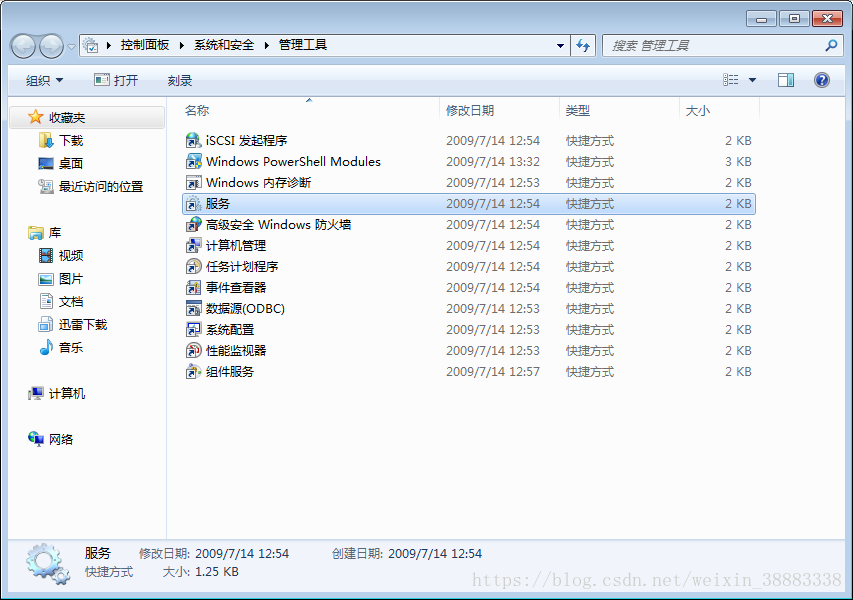Click the iSCSI 发起程序 shortcut icon
Screen dimensions: 853x600
pos(193,140)
